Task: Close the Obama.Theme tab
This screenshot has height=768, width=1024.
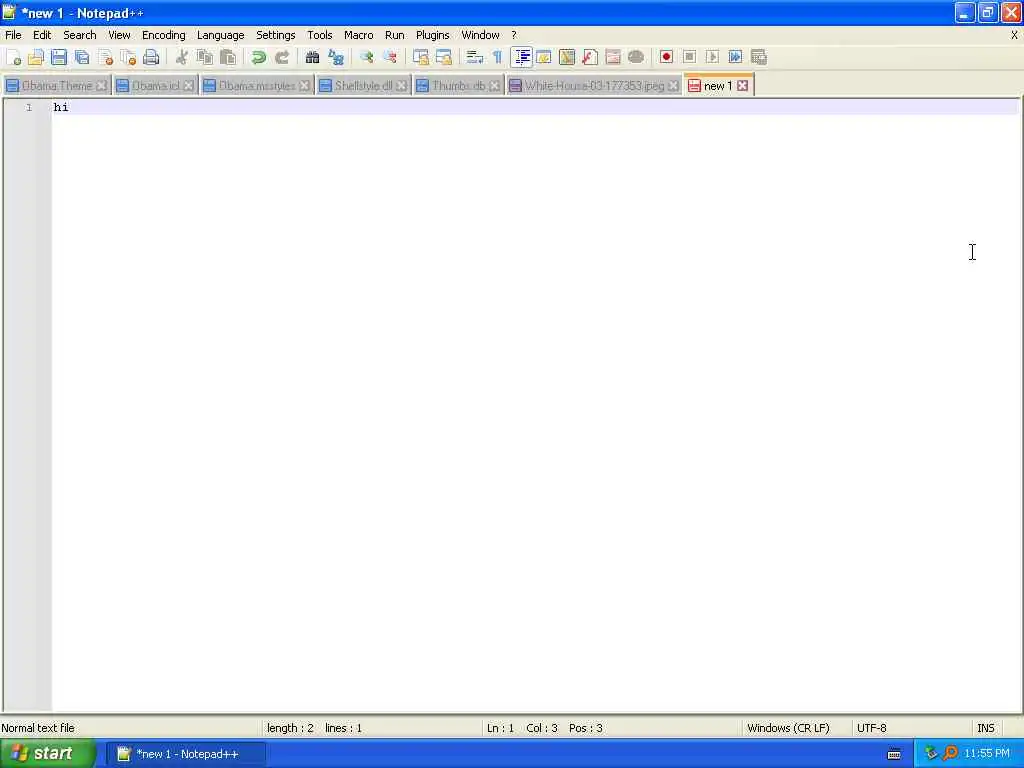Action: [101, 86]
